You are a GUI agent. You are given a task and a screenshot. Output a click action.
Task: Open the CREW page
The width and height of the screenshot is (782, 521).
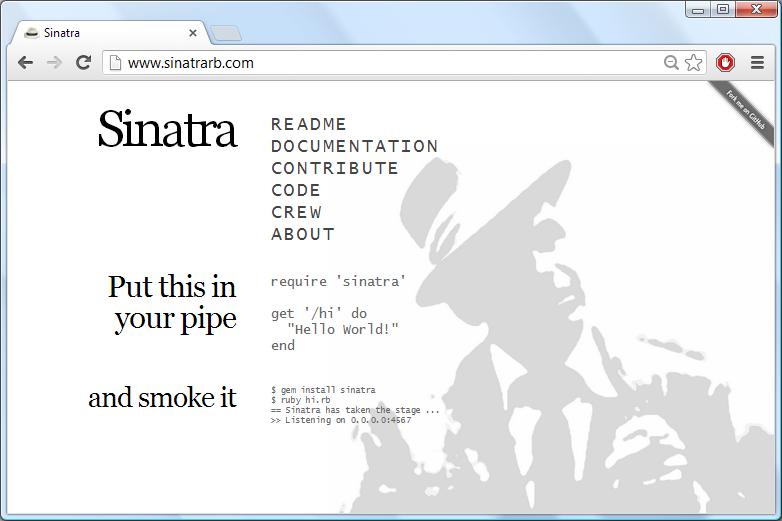click(x=297, y=212)
